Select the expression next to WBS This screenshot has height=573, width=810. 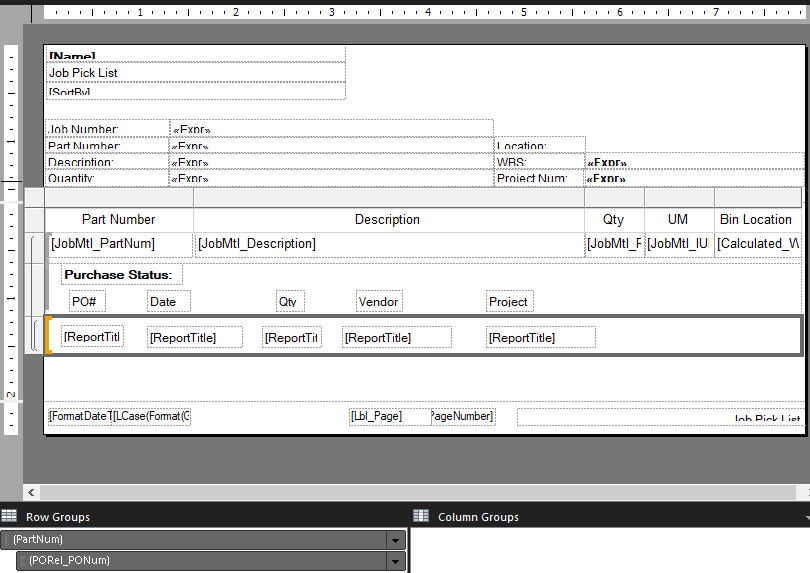(x=695, y=162)
